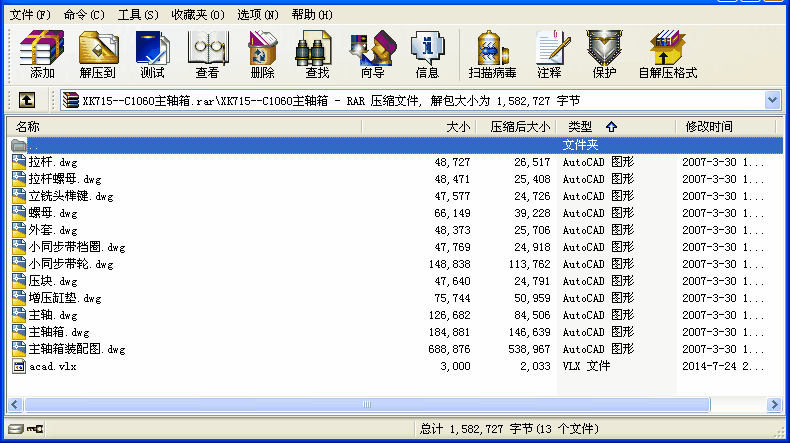
Task: Open the 工具(S) menu
Action: 137,15
